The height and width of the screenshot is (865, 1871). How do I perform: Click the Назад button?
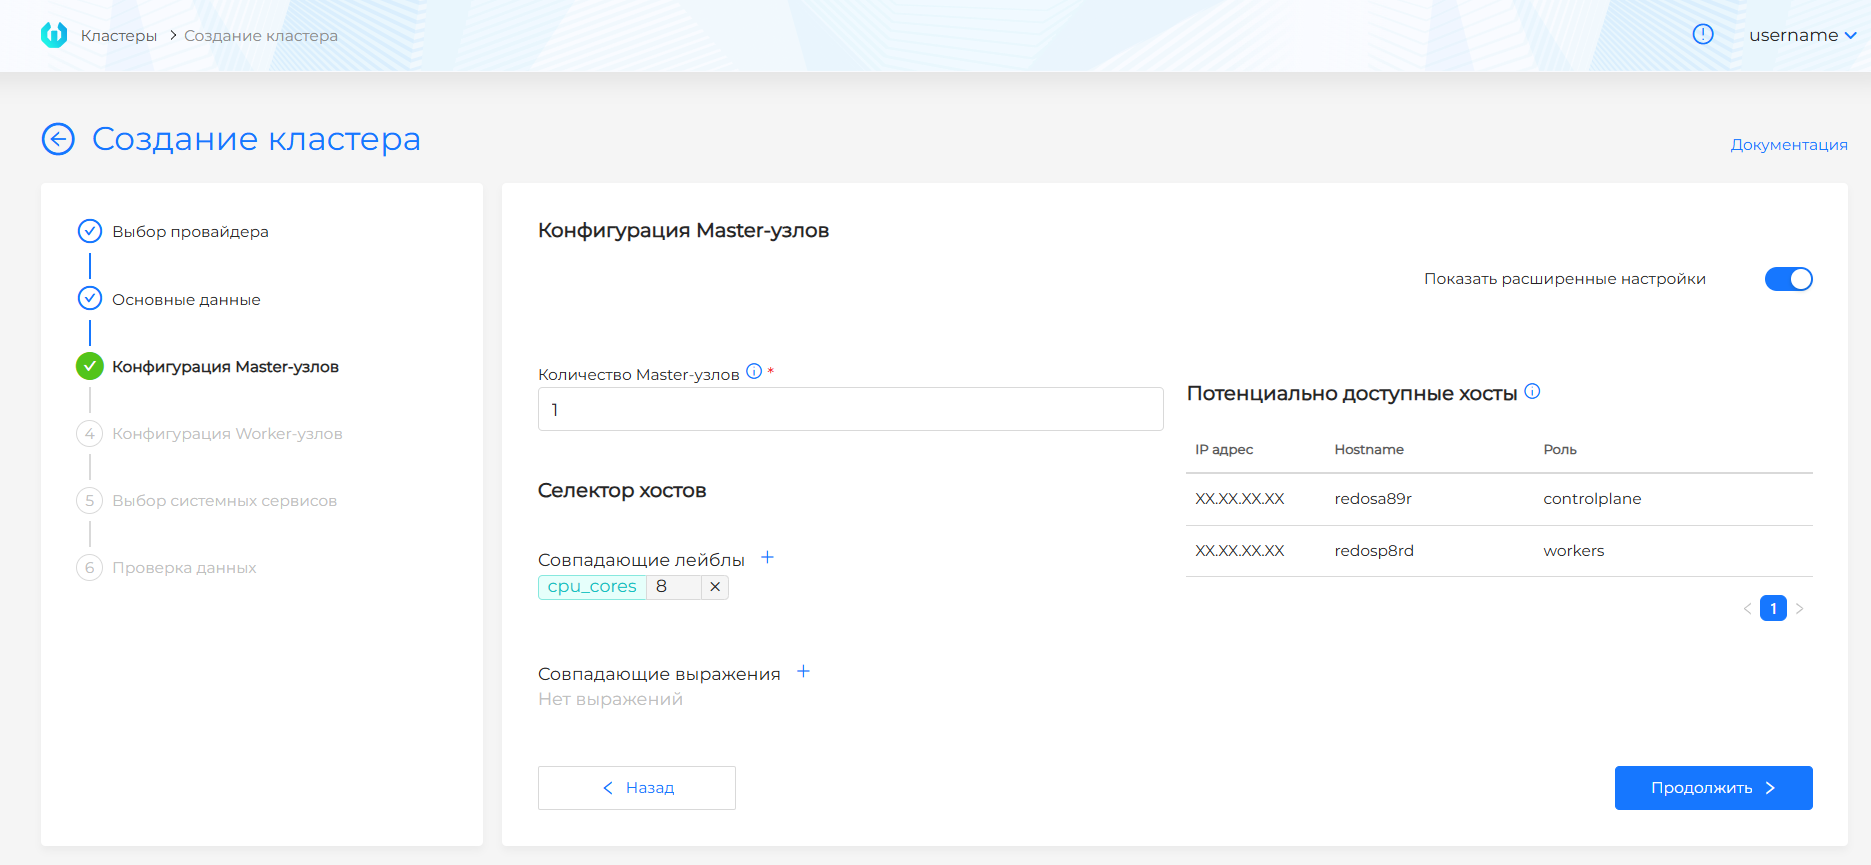click(636, 788)
